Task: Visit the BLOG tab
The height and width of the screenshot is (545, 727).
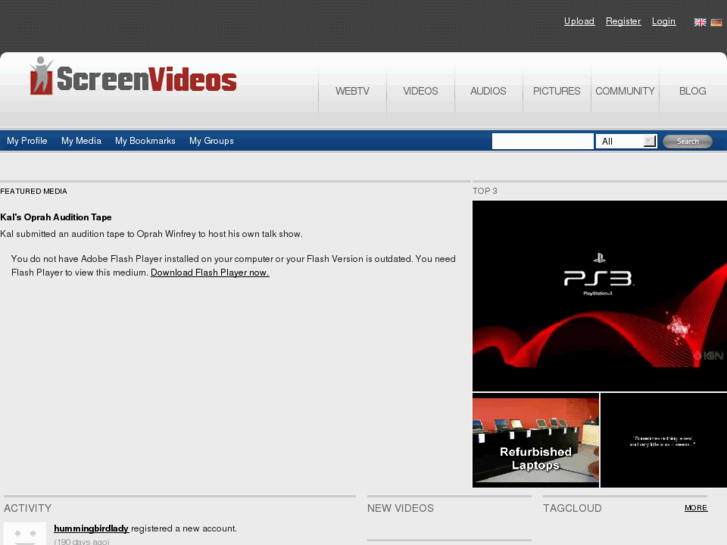Action: 693,91
